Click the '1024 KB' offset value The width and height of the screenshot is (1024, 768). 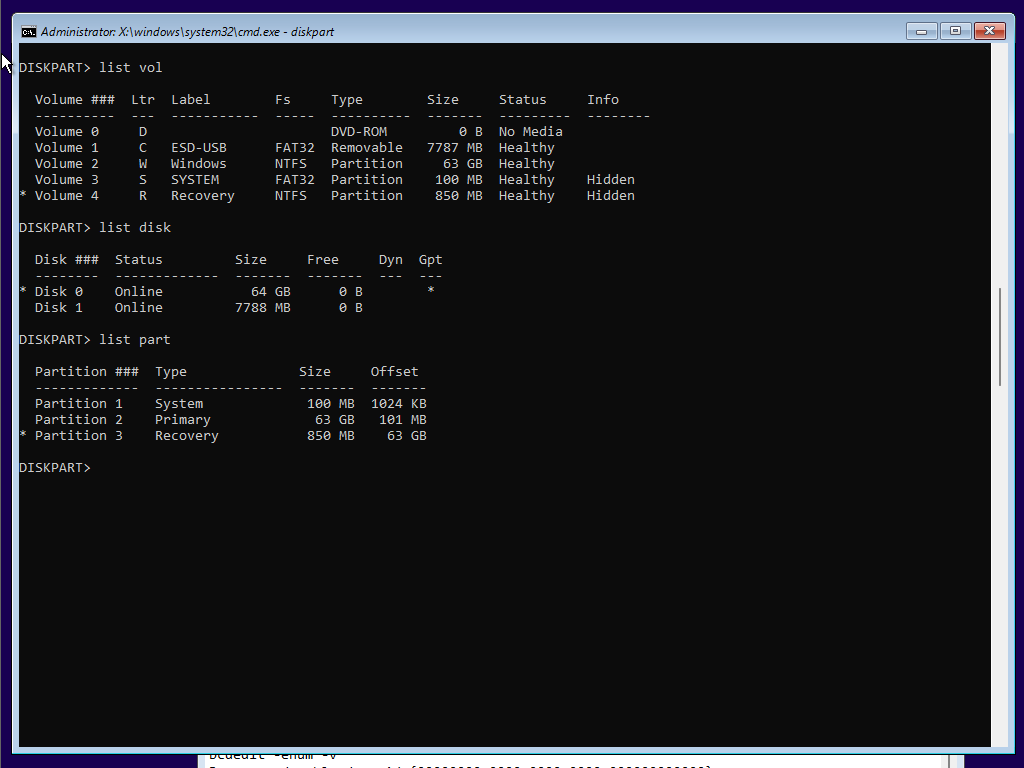click(x=398, y=404)
